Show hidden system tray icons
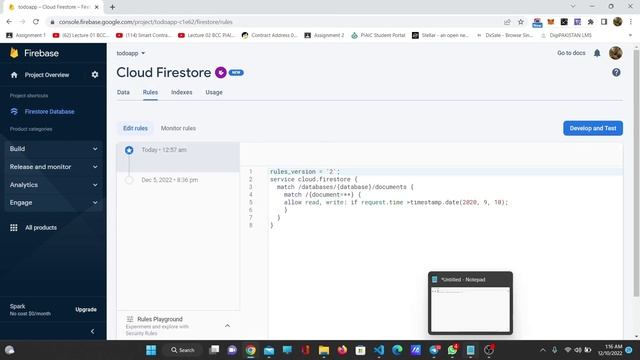 [x=542, y=350]
